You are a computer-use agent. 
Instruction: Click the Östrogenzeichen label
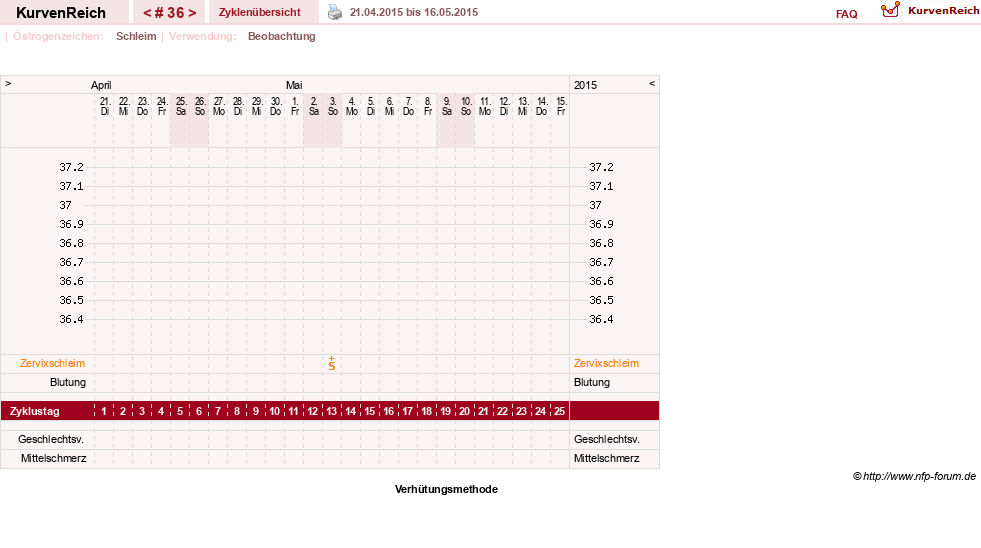point(58,36)
